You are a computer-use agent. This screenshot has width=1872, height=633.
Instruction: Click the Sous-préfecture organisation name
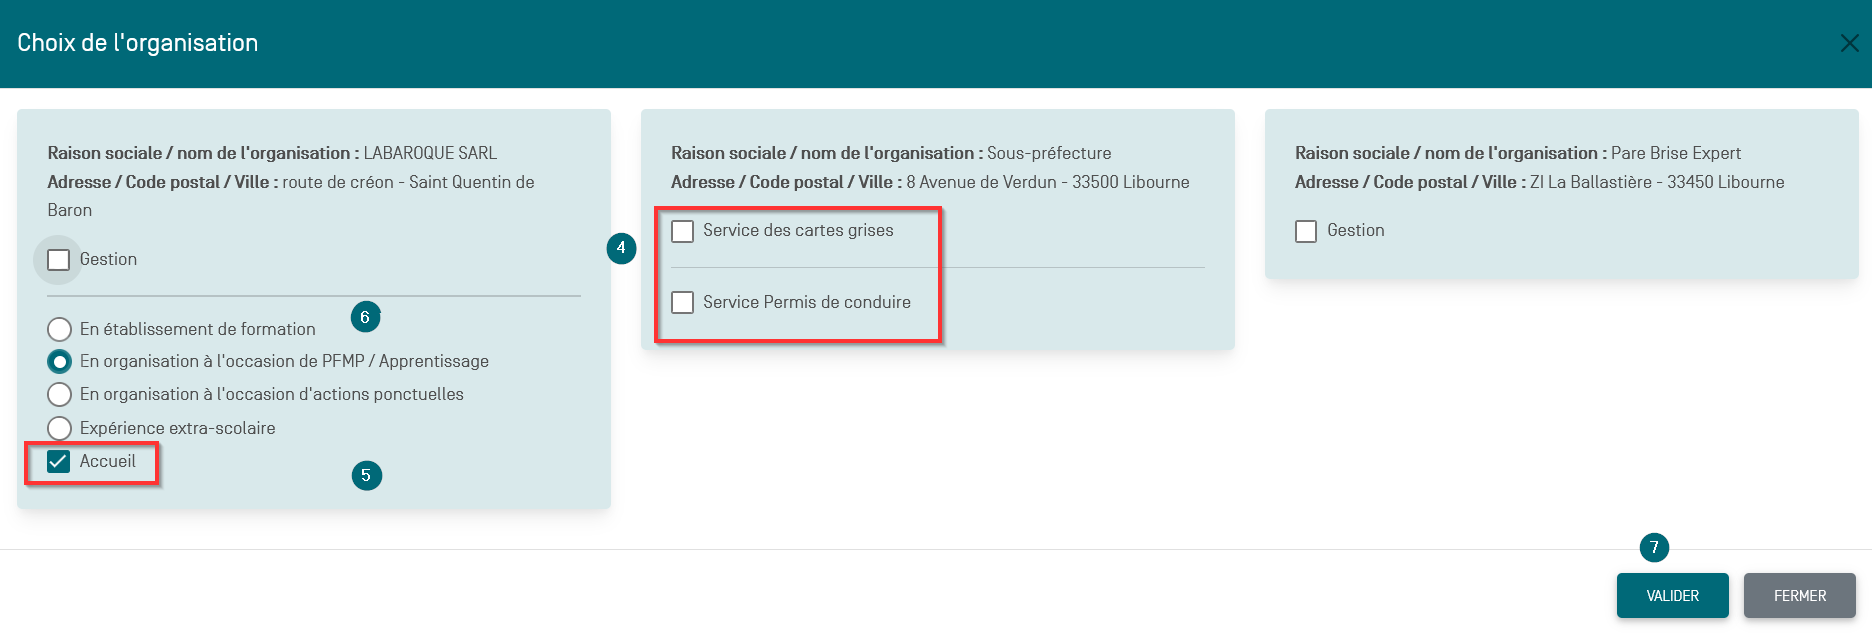pos(1049,153)
